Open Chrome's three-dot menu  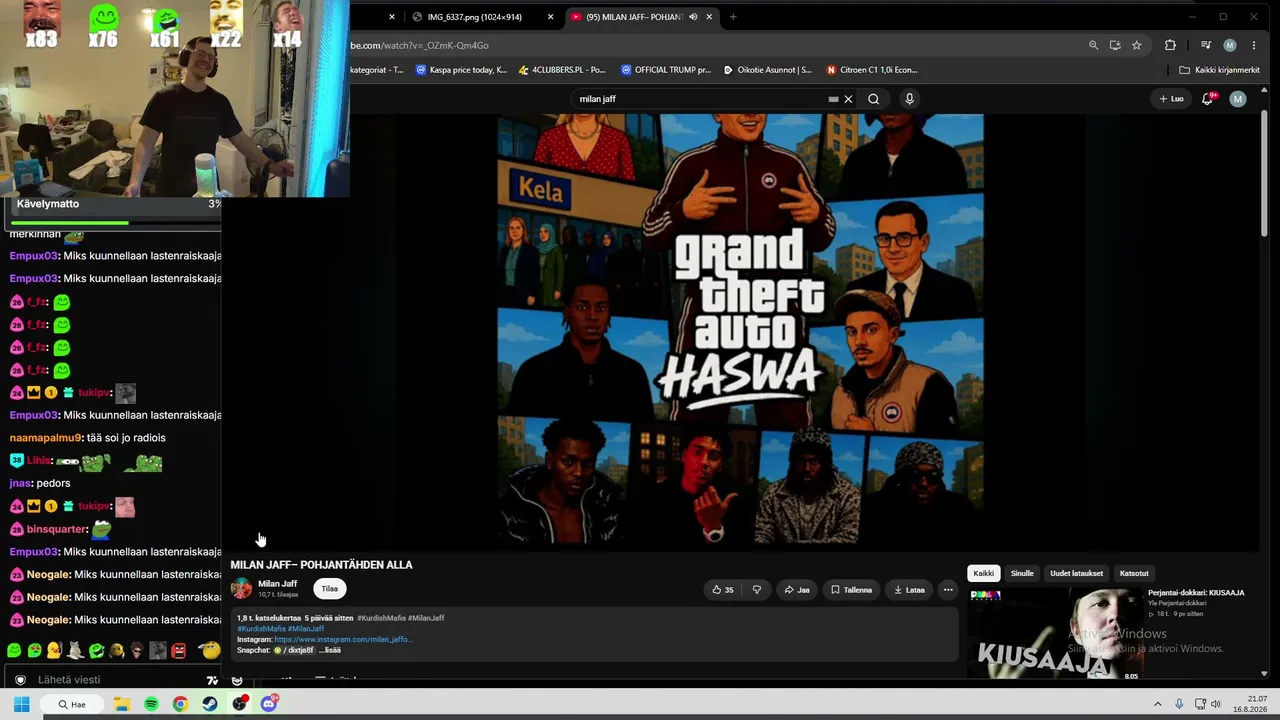pyautogui.click(x=1254, y=45)
